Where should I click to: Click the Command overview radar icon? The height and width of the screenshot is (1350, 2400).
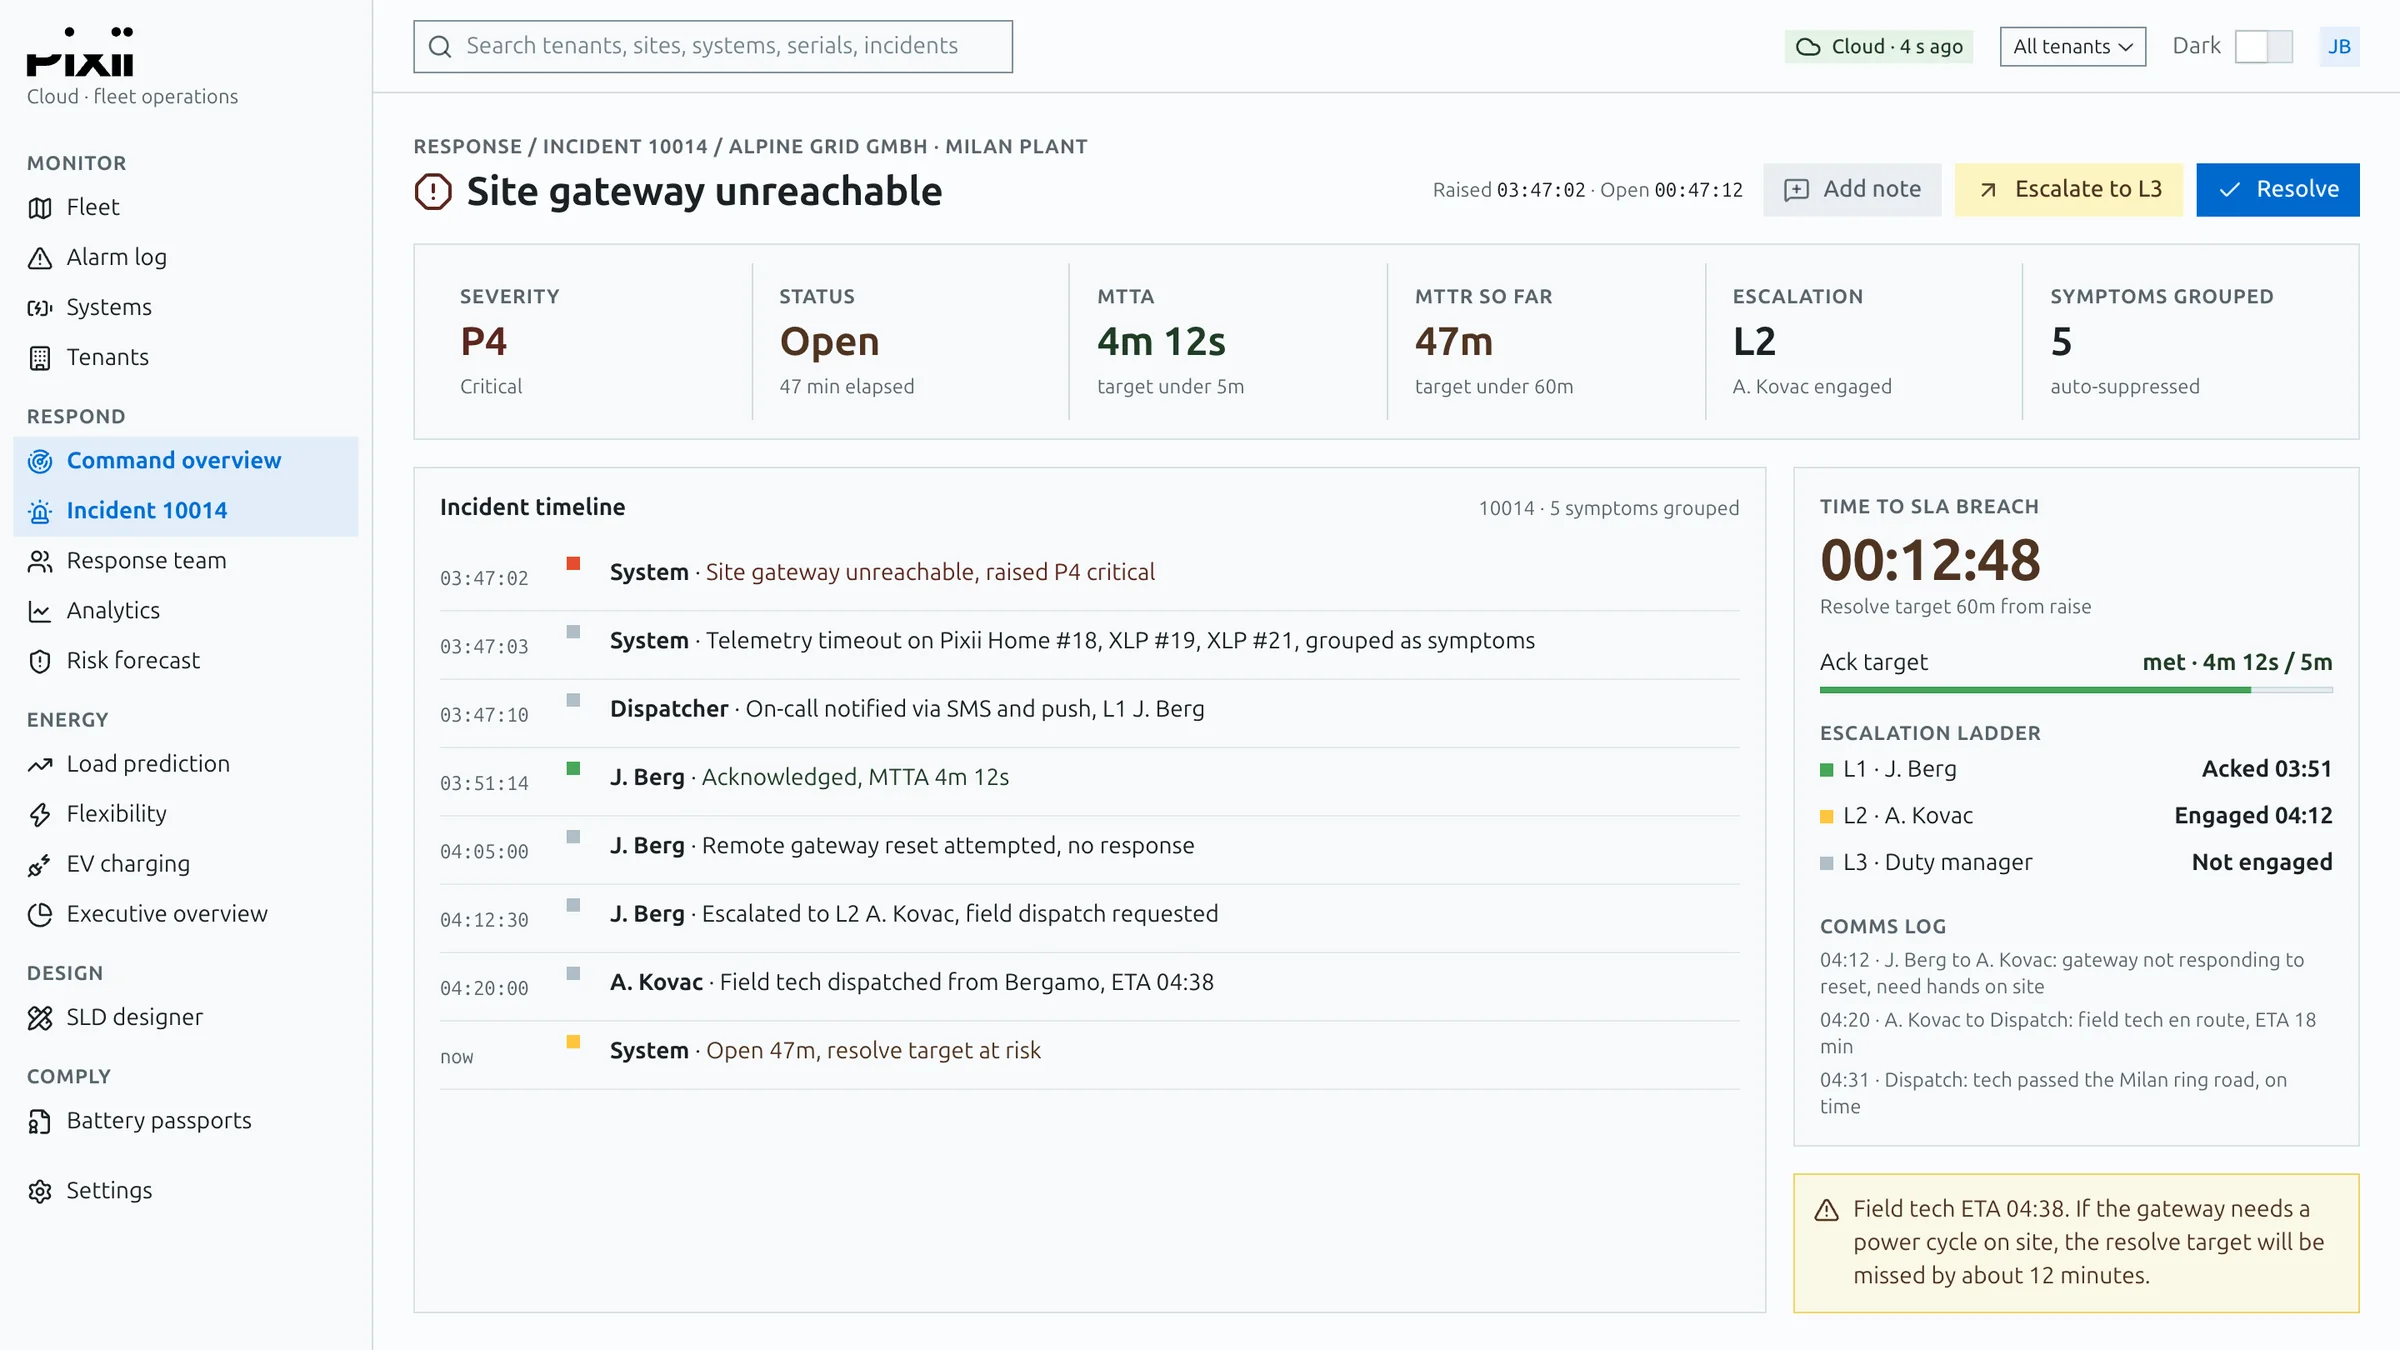40,461
